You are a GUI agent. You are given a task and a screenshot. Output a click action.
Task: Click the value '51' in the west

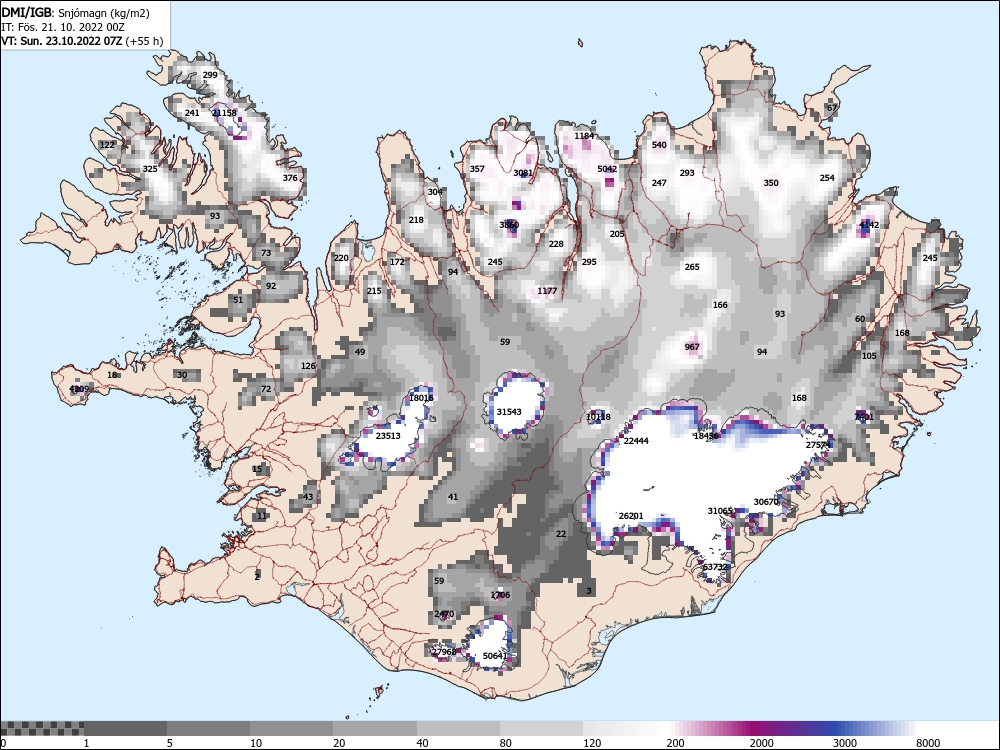(238, 300)
